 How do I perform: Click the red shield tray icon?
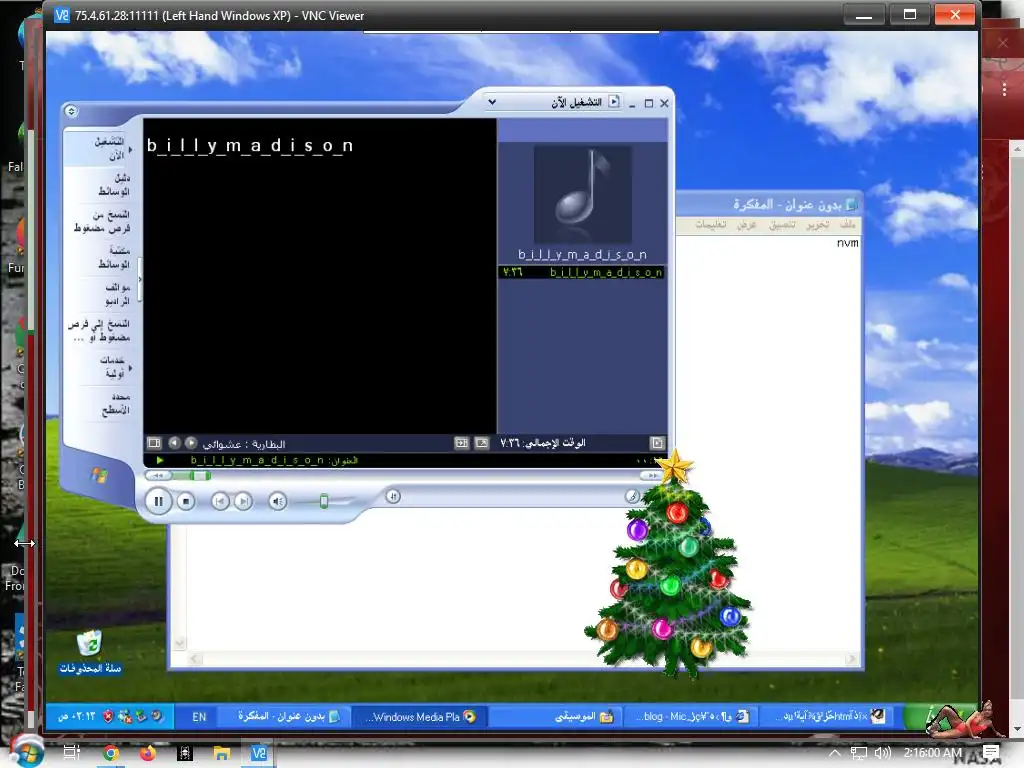[108, 716]
